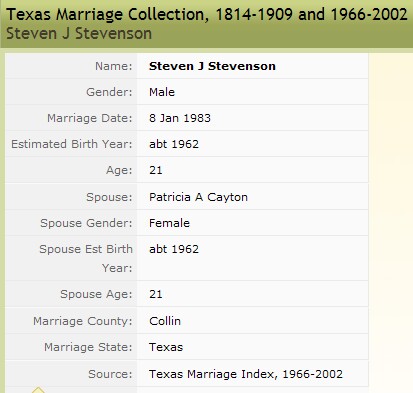Click the yellow diamond icon below Source
413x393 pixels.
38,390
